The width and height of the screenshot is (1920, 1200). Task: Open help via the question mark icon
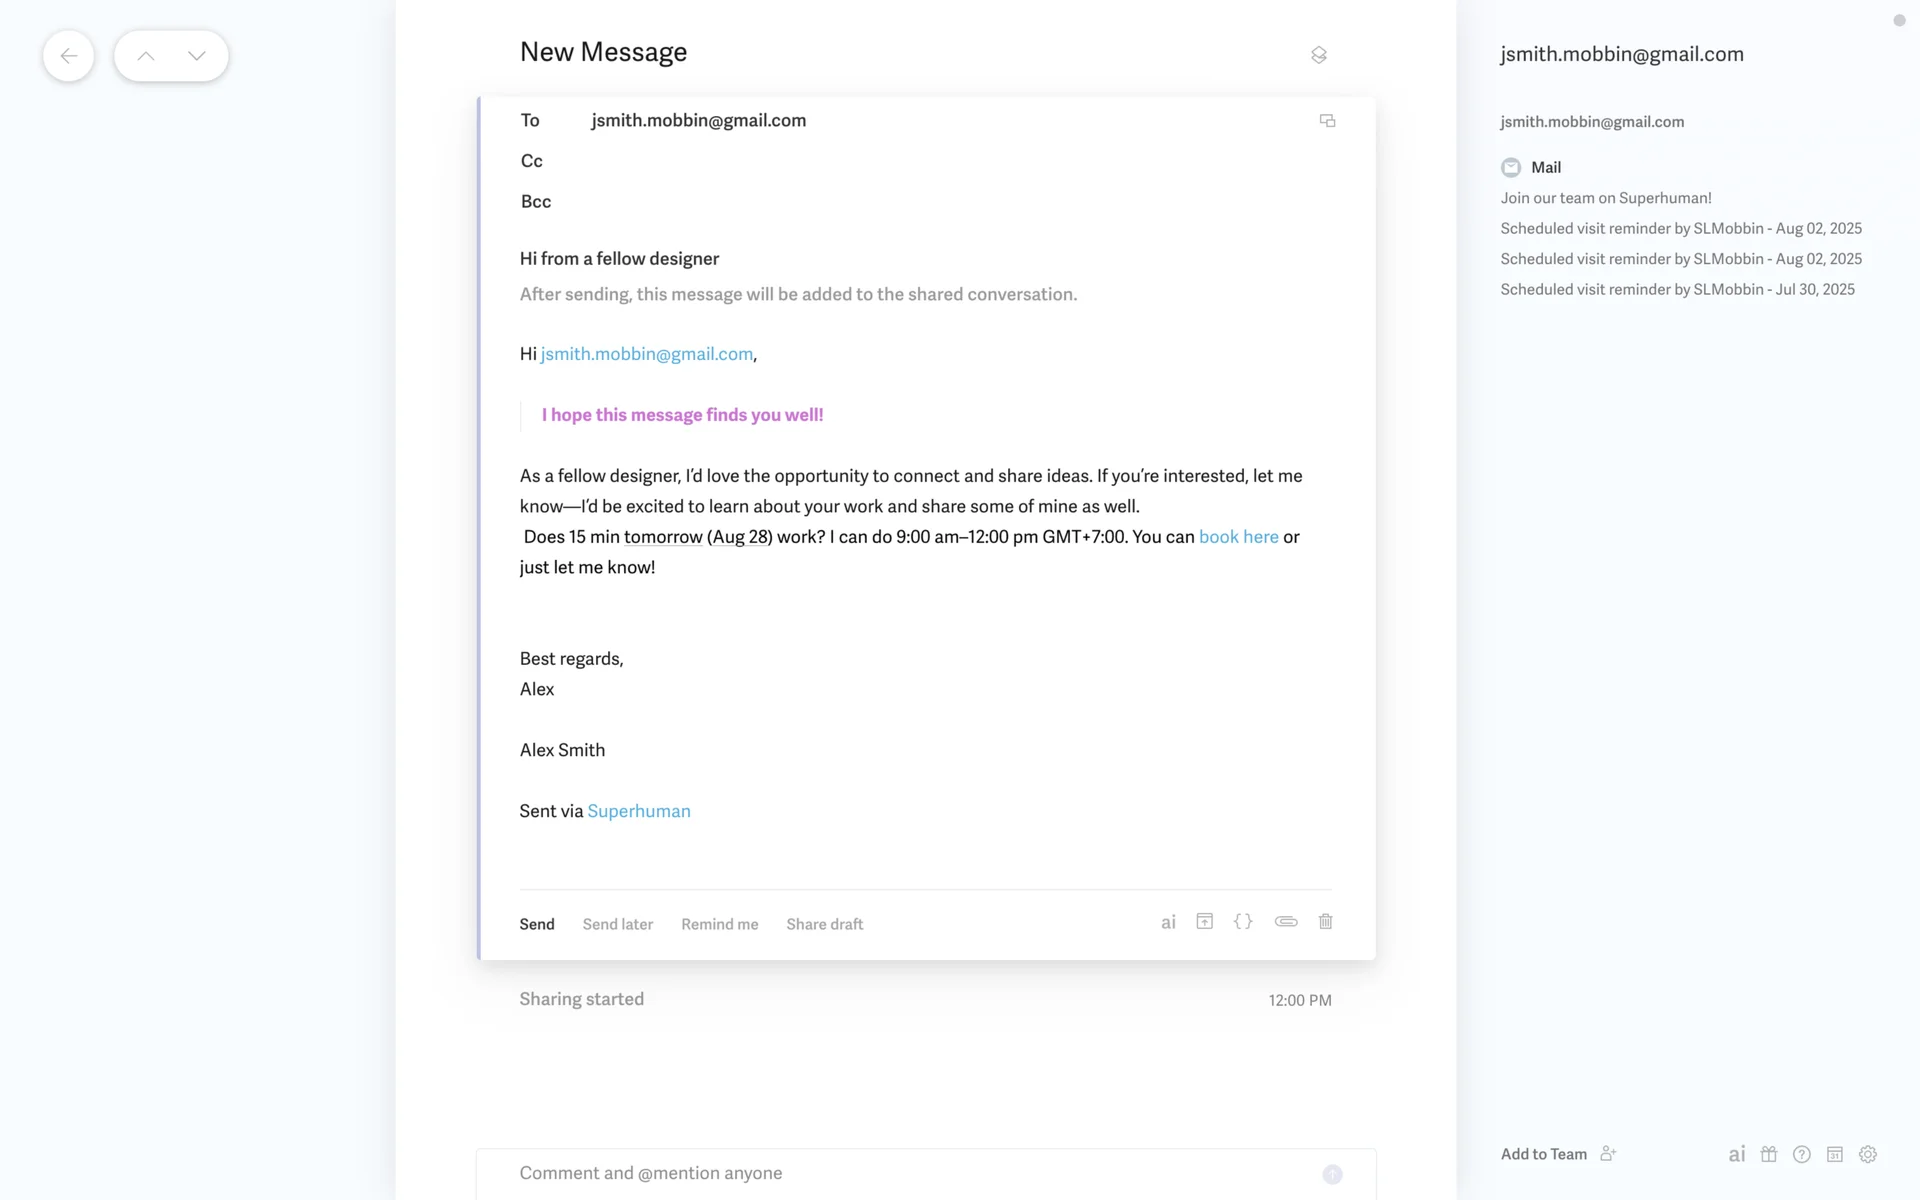point(1802,1154)
